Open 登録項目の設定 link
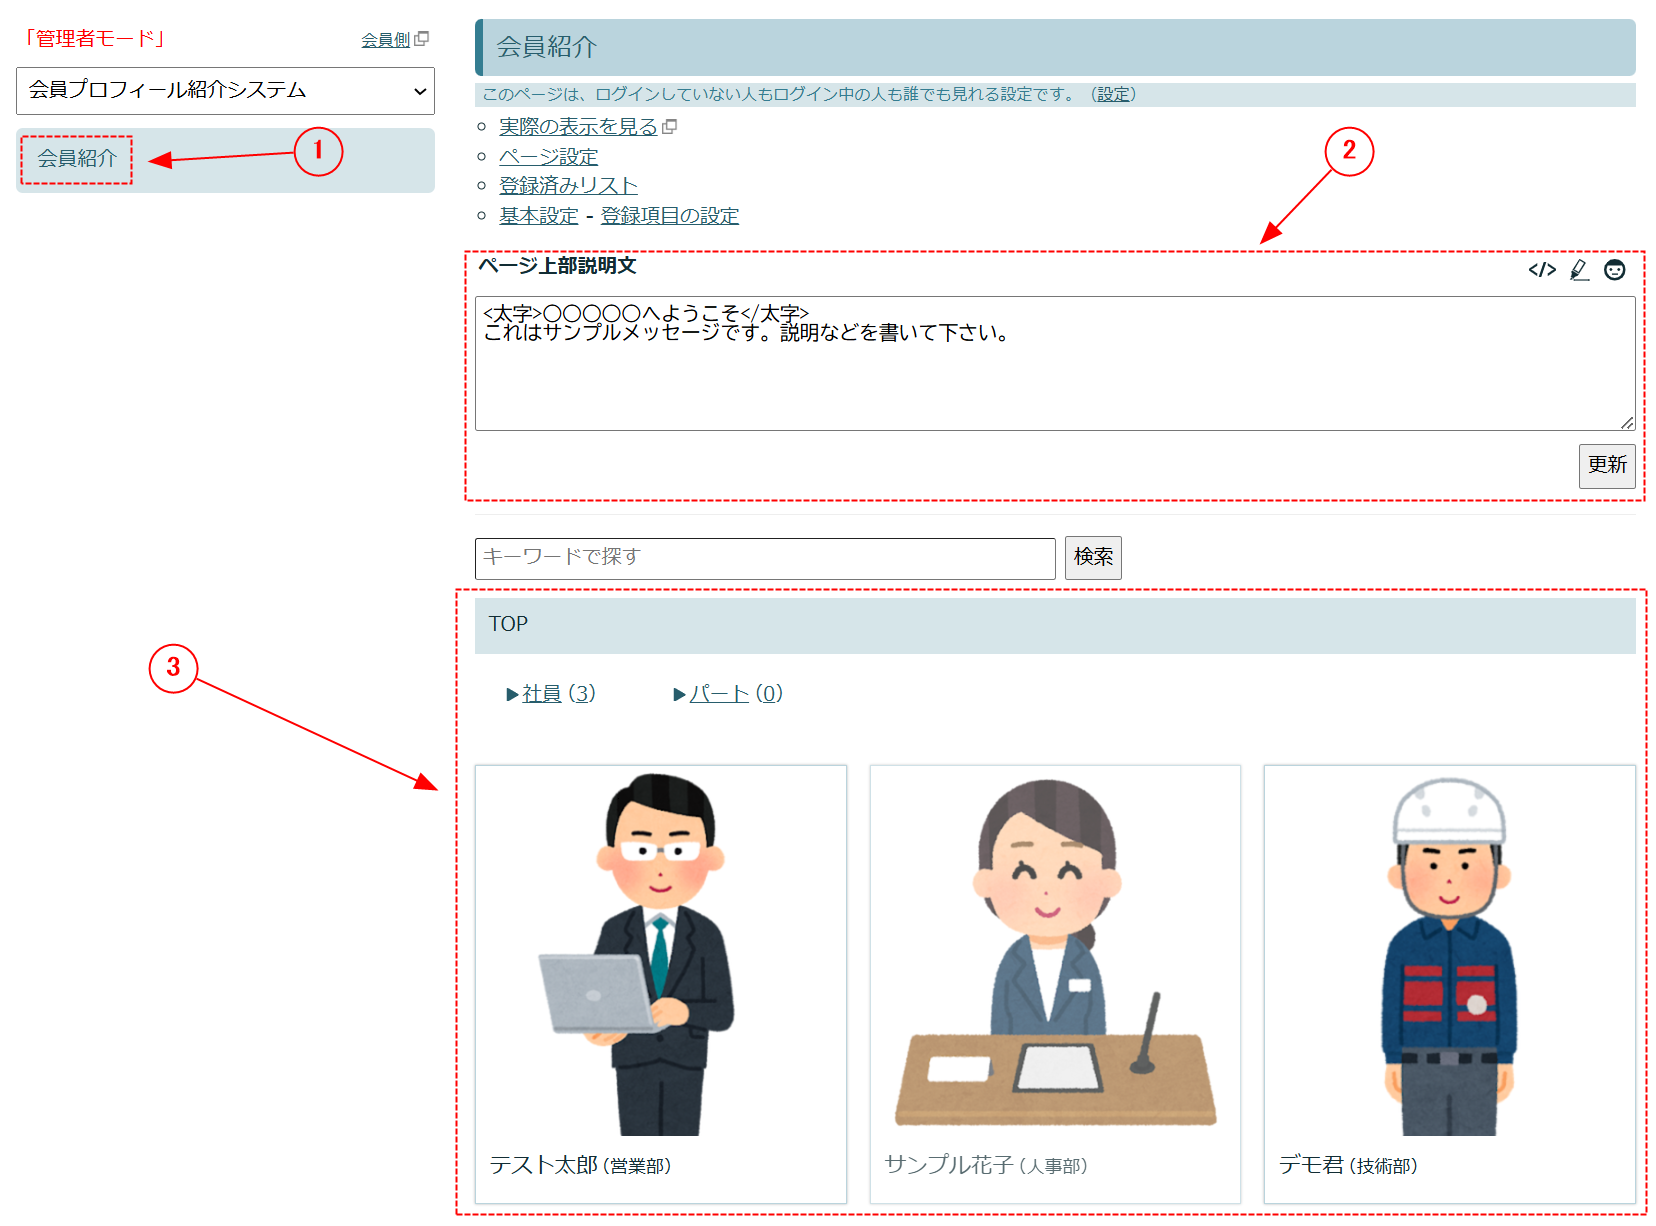This screenshot has width=1656, height=1226. tap(669, 216)
